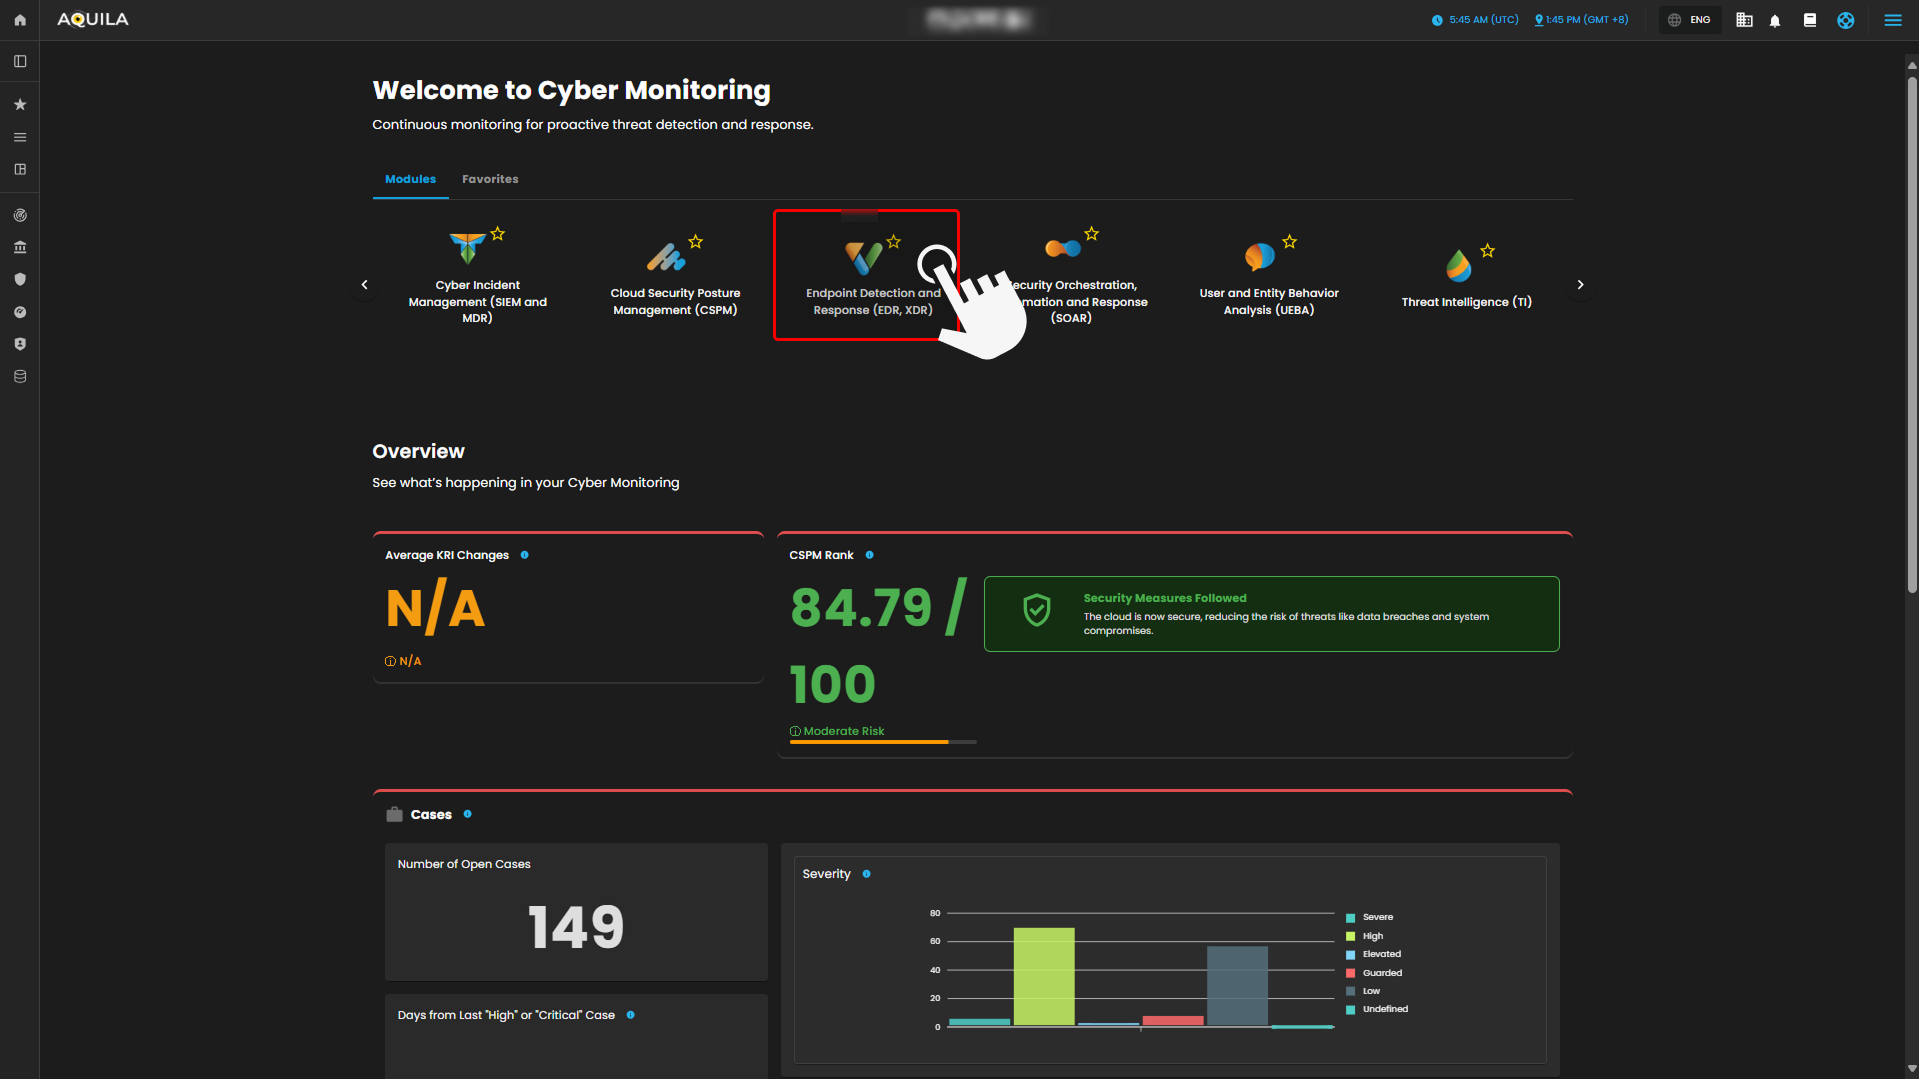Click the favorites star icon in sidebar
Screen dimensions: 1919x1079
pos(19,105)
